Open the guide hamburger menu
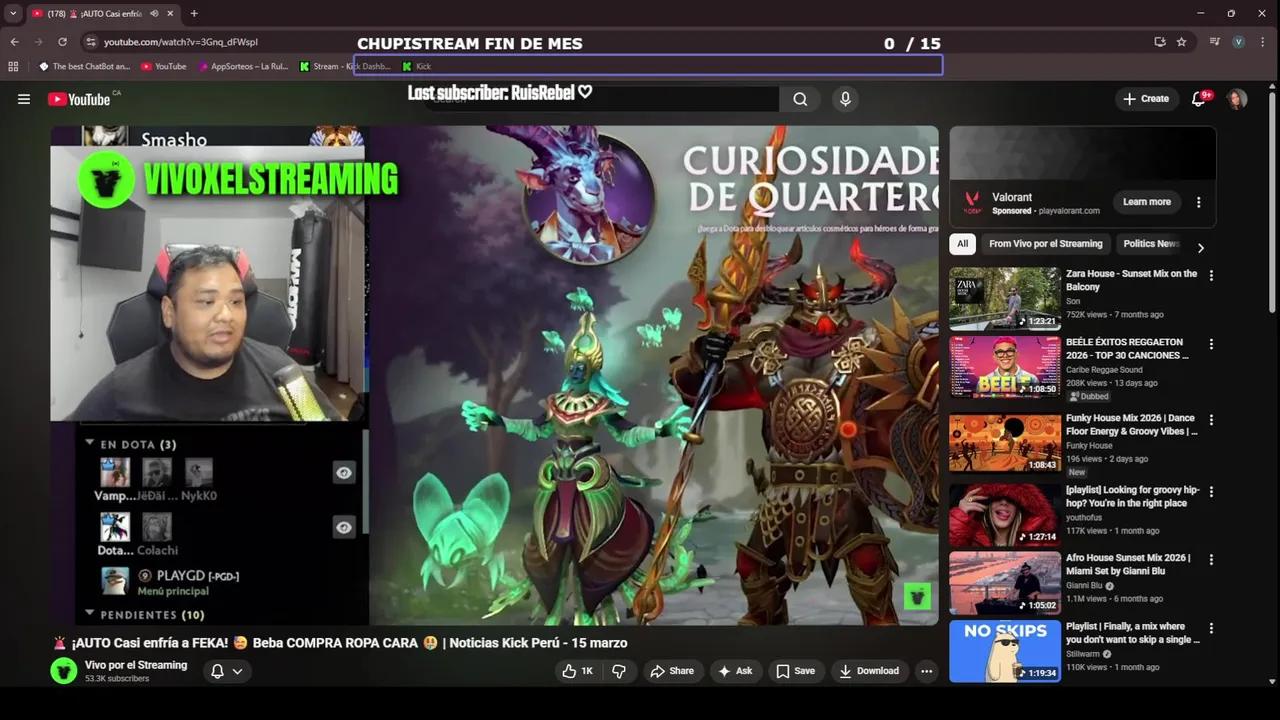Image resolution: width=1280 pixels, height=720 pixels. 24,98
